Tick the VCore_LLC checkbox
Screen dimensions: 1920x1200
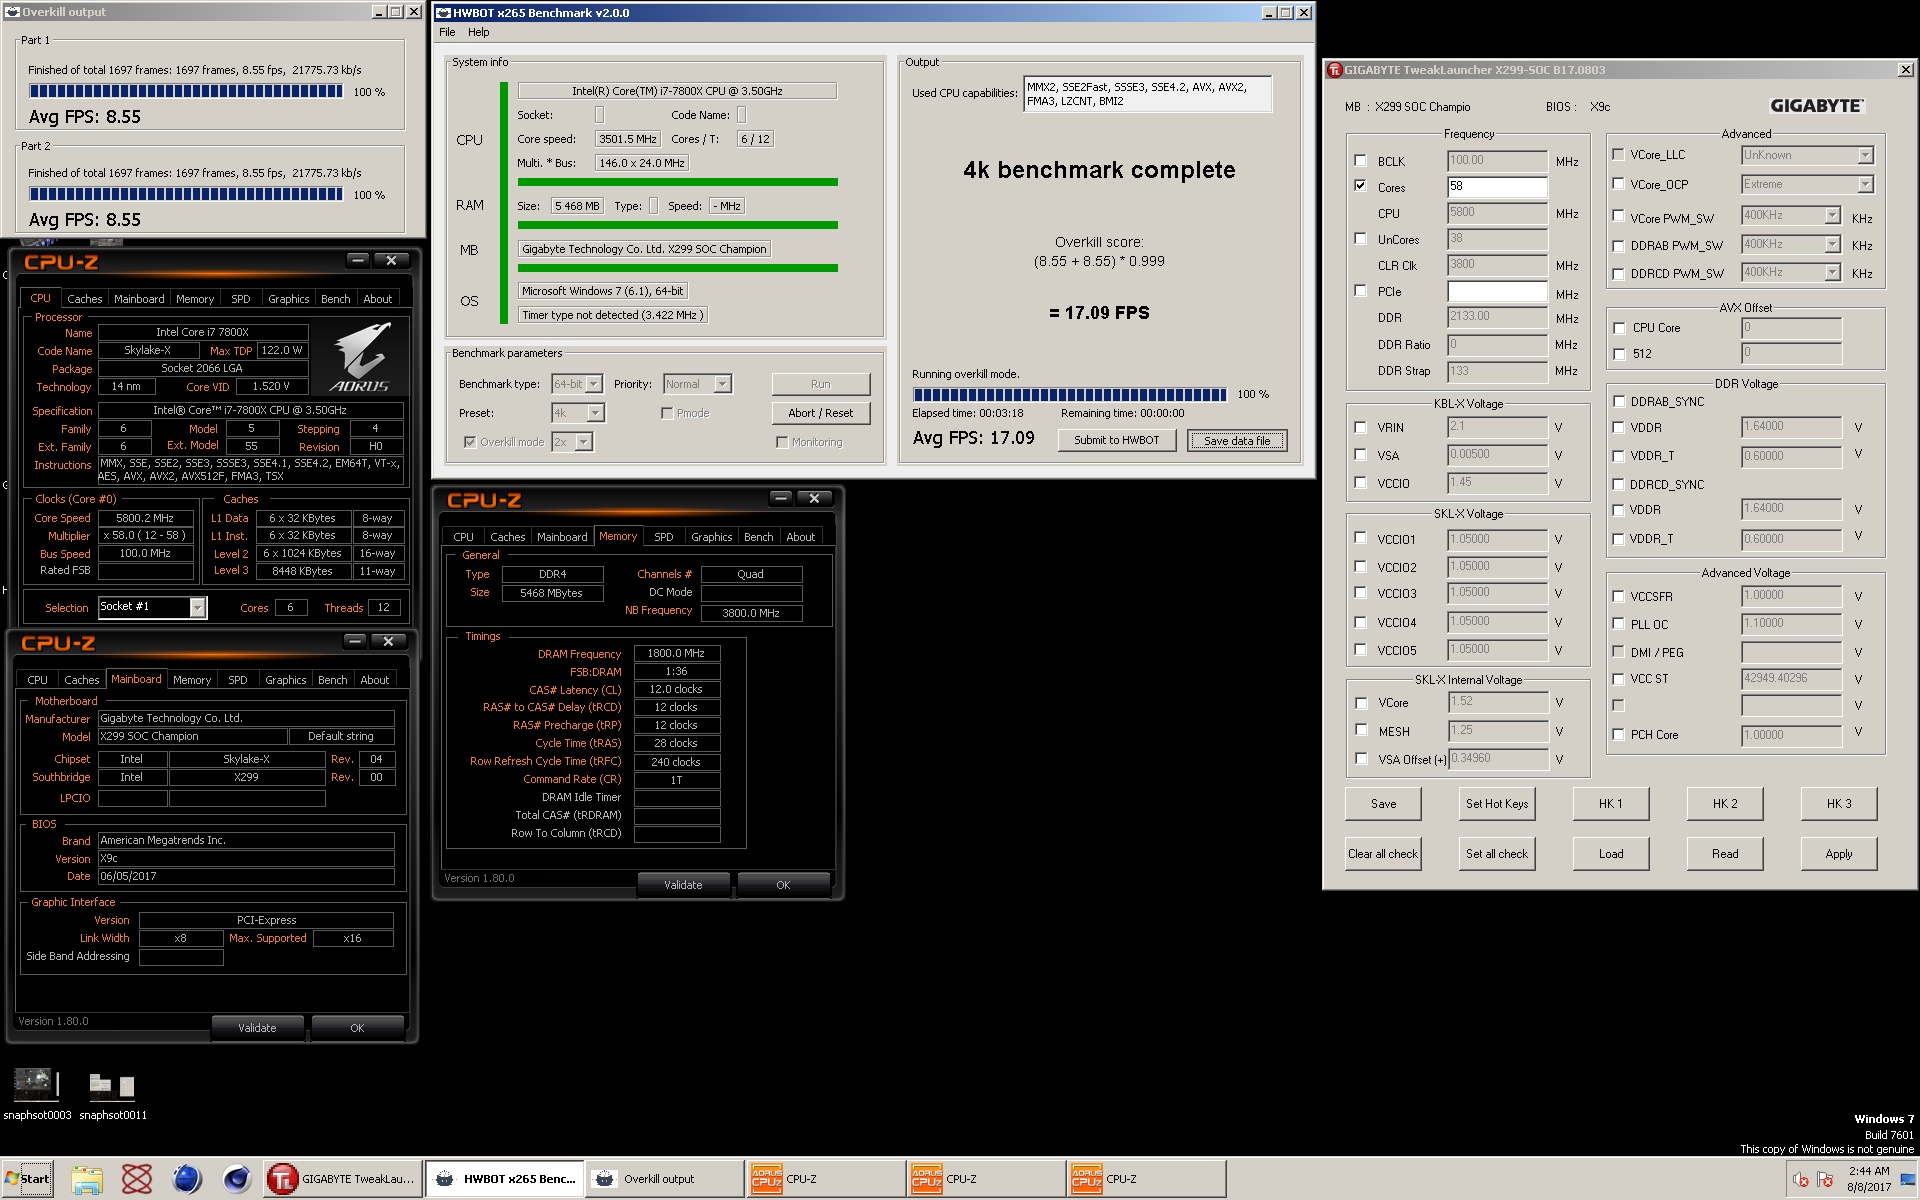[x=1618, y=154]
